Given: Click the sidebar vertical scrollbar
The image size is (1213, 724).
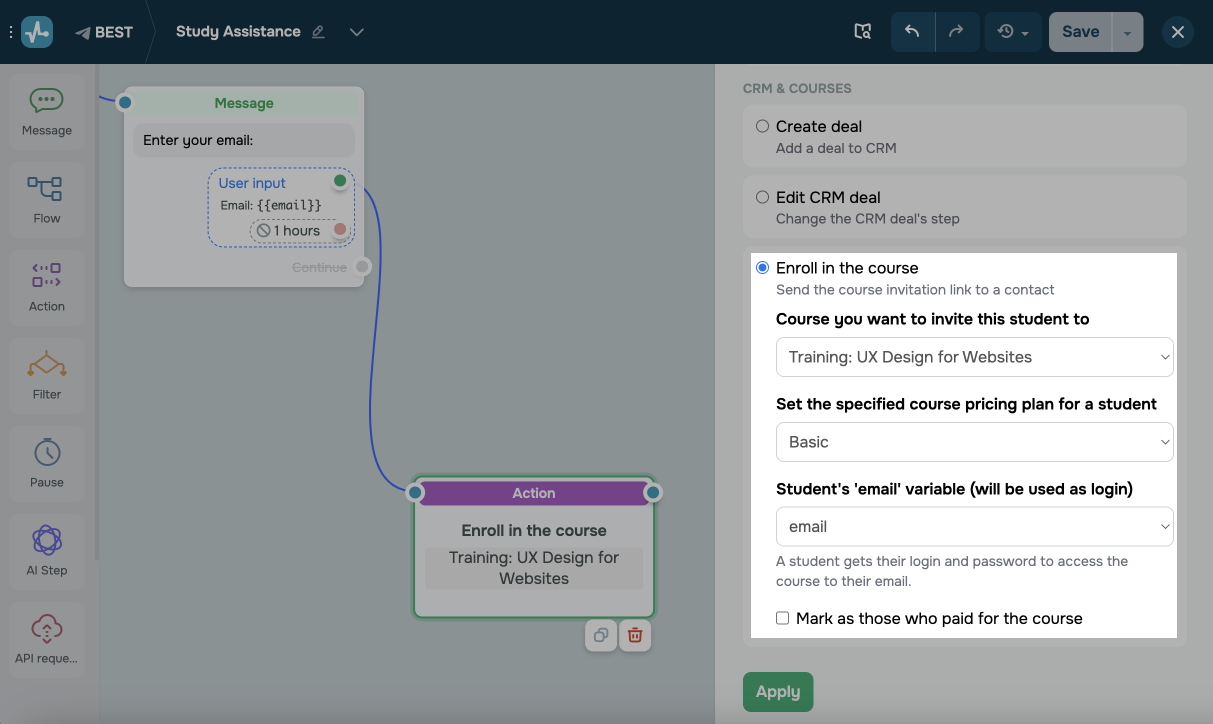Looking at the screenshot, I should tap(97, 310).
